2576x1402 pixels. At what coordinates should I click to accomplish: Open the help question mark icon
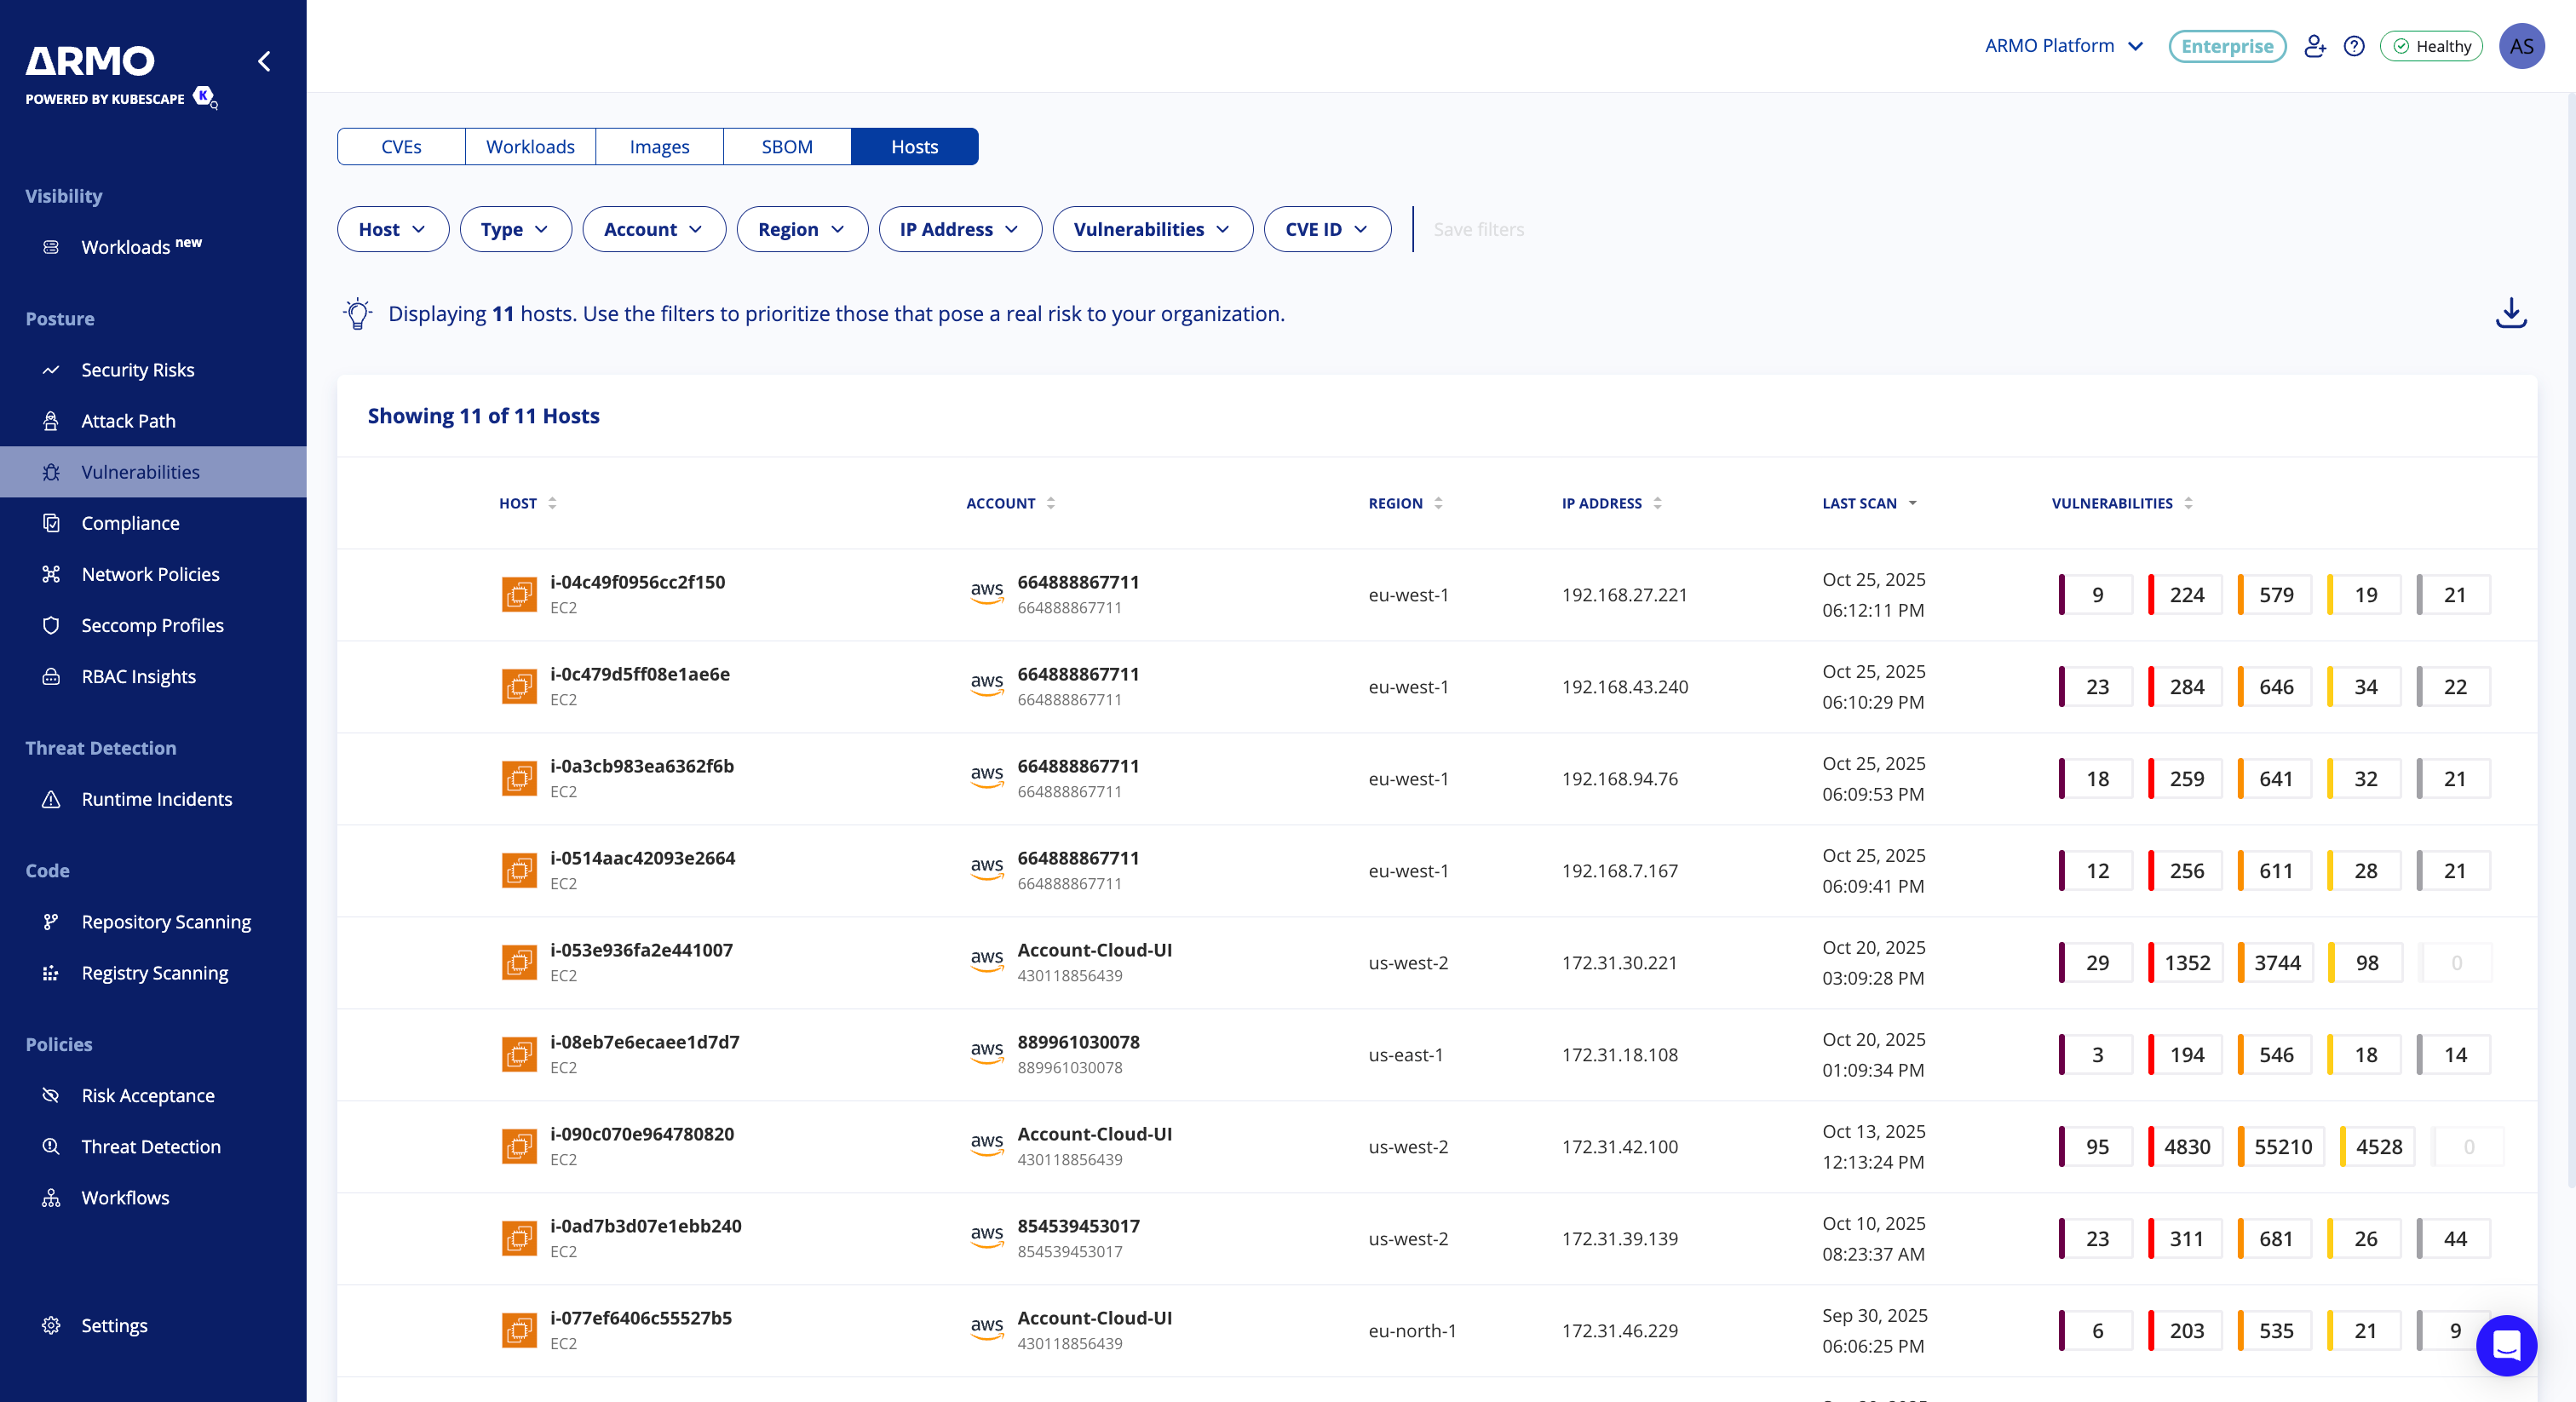click(x=2354, y=46)
